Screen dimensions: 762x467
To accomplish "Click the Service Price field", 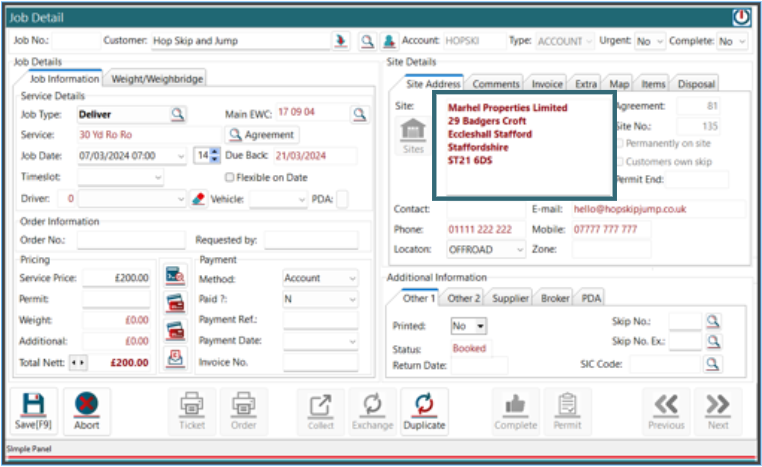I will [x=116, y=278].
